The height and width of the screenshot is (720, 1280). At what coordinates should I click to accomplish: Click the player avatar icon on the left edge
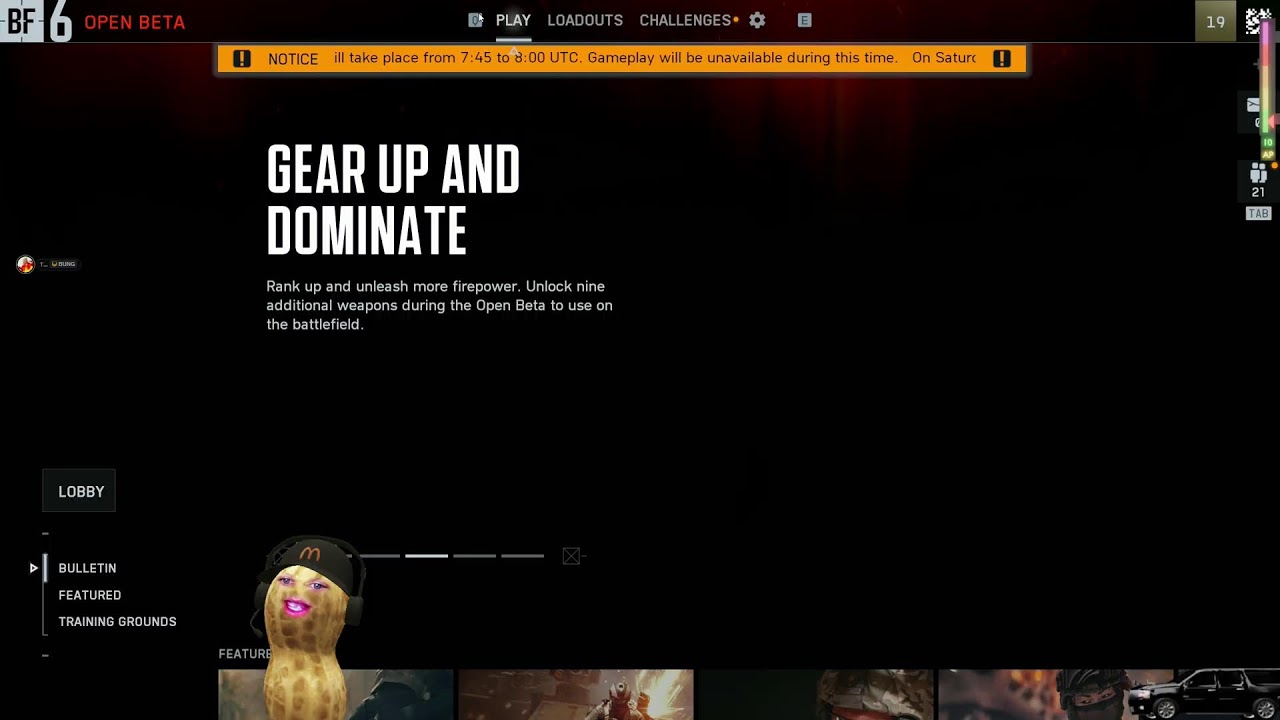[26, 264]
